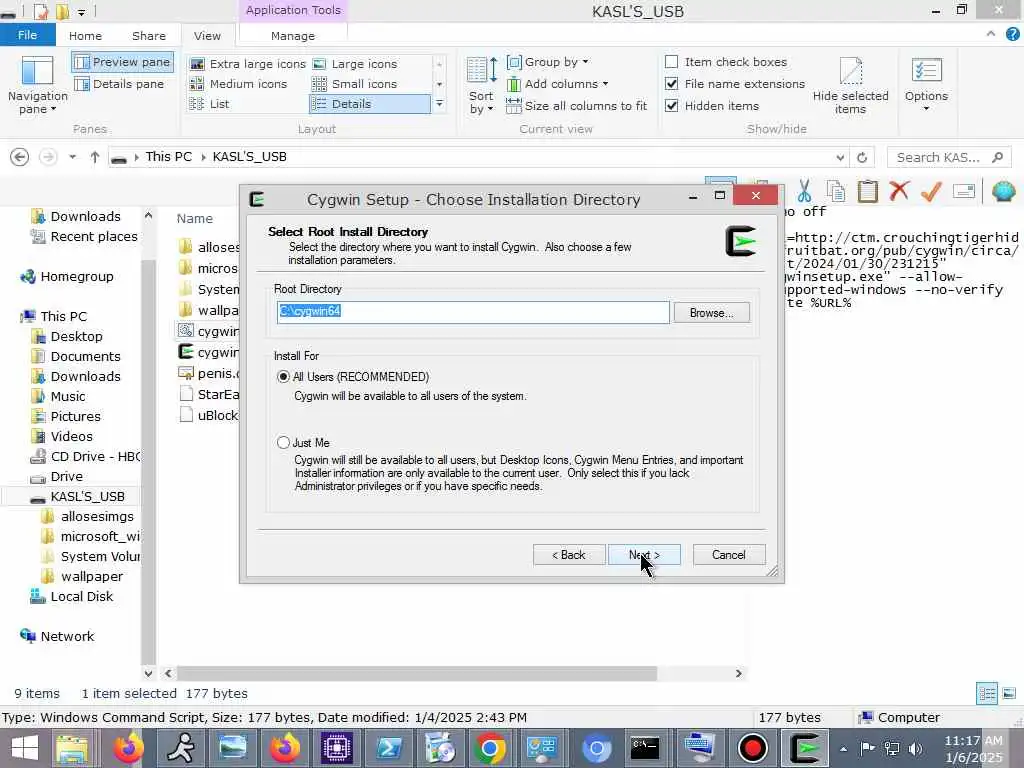Click the horizontal scrollbar in file list
Image resolution: width=1024 pixels, height=768 pixels.
pyautogui.click(x=417, y=673)
